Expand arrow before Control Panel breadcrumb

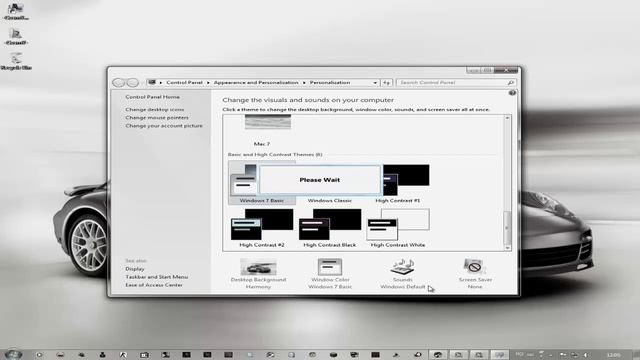(161, 82)
